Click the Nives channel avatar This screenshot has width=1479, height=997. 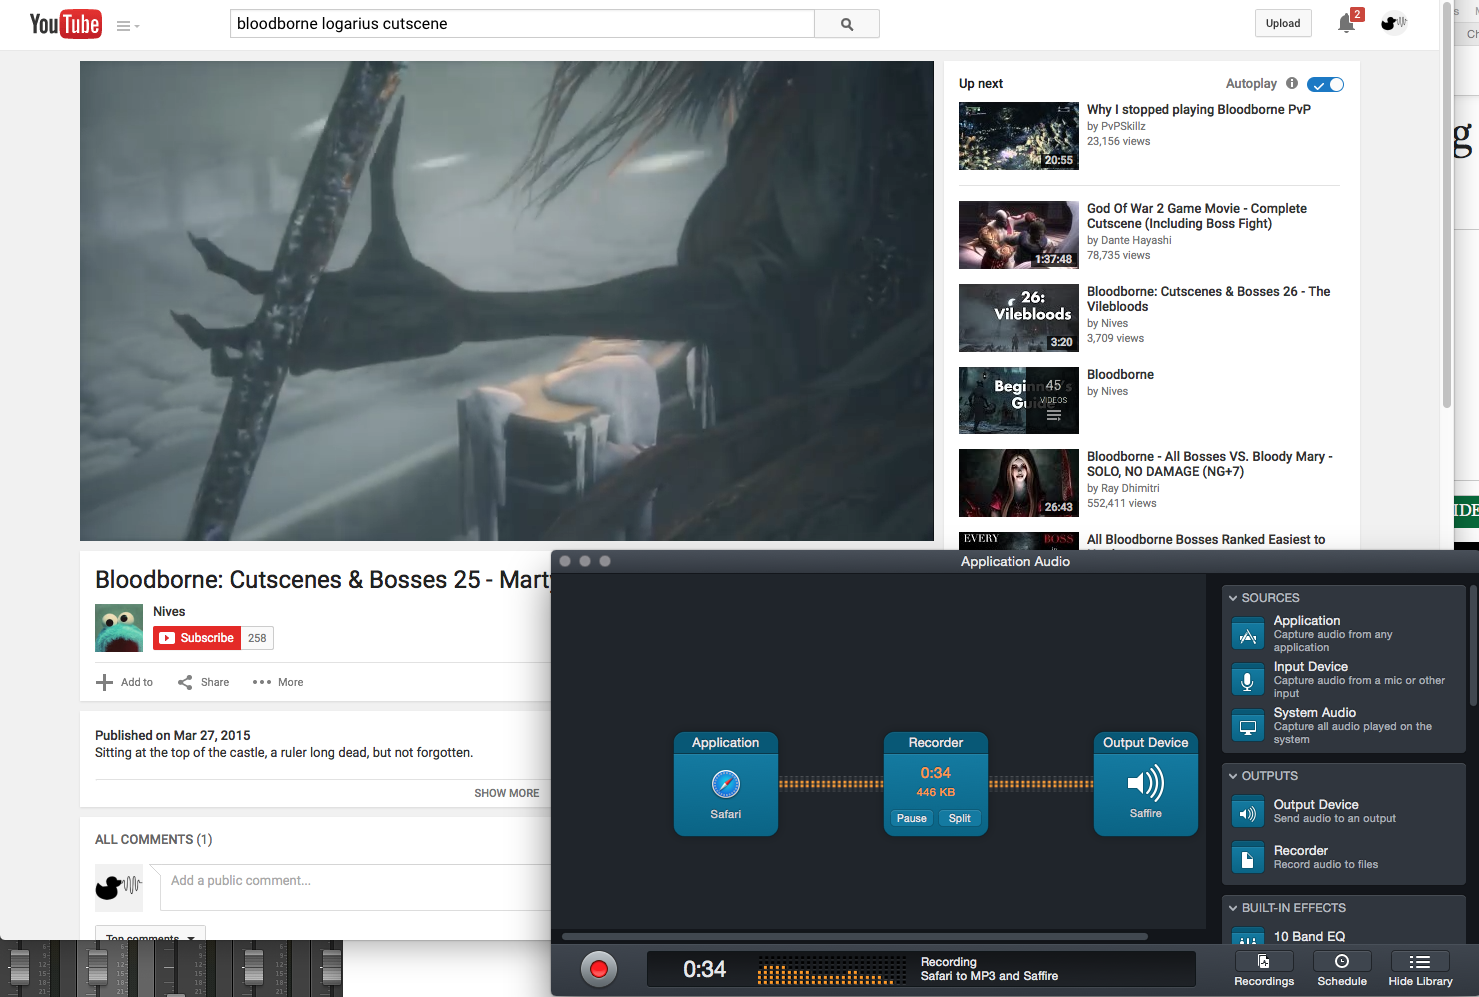point(119,628)
